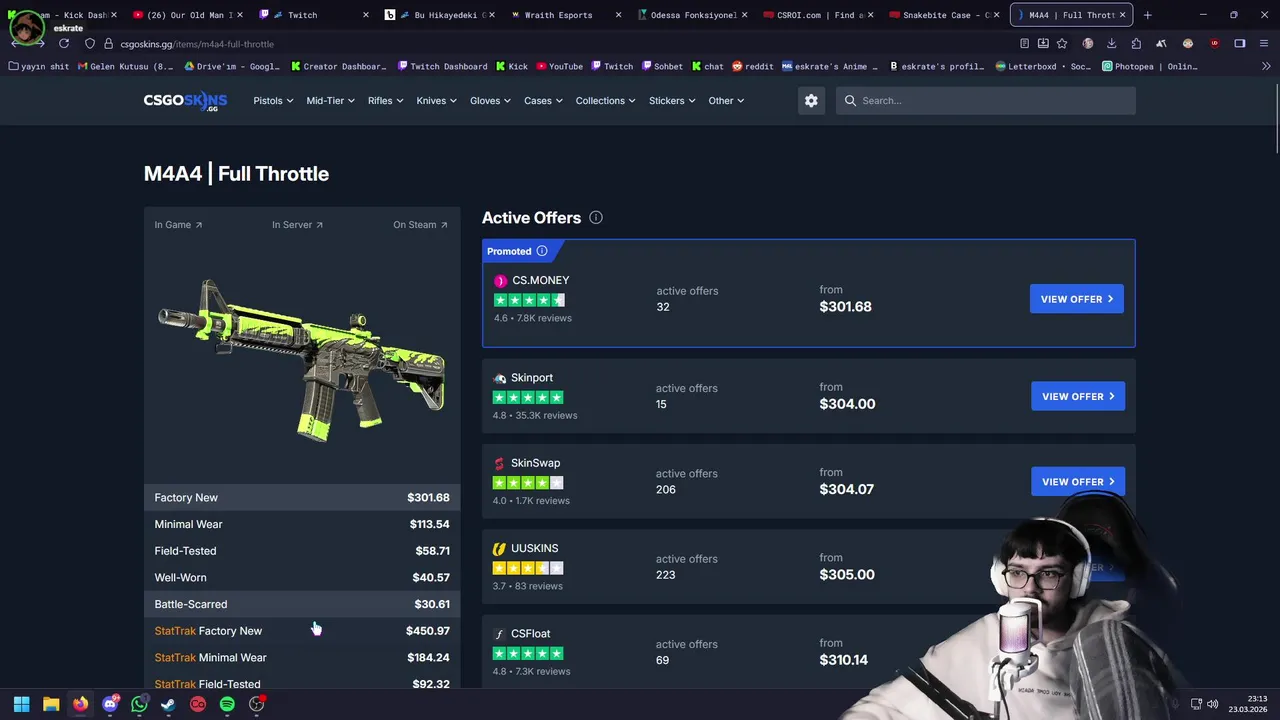Switch to the Odessa Fonksiyonel browser tab

pyautogui.click(x=691, y=15)
